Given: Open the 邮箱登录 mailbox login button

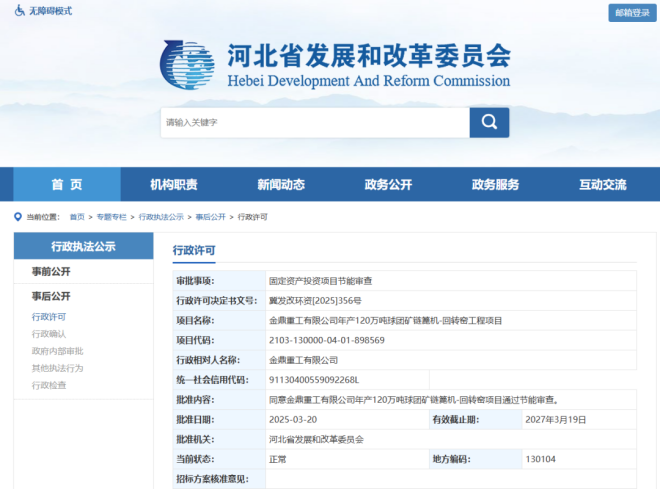Looking at the screenshot, I should (x=631, y=13).
